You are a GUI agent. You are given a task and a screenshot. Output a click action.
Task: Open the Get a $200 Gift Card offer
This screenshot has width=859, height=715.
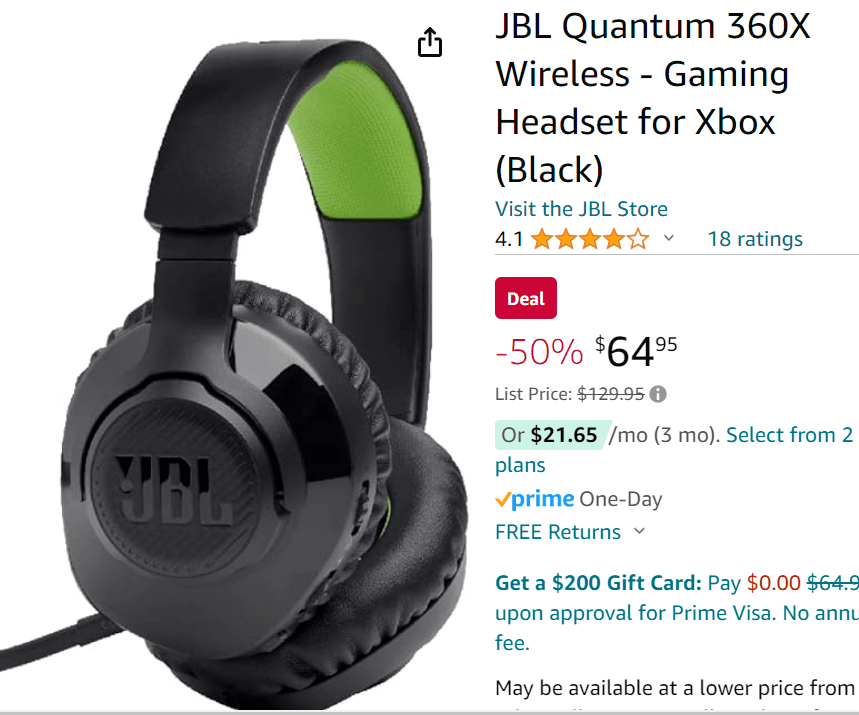598,583
